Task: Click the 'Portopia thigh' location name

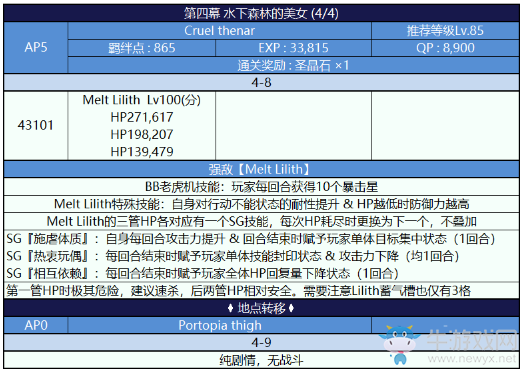Action: tap(219, 325)
